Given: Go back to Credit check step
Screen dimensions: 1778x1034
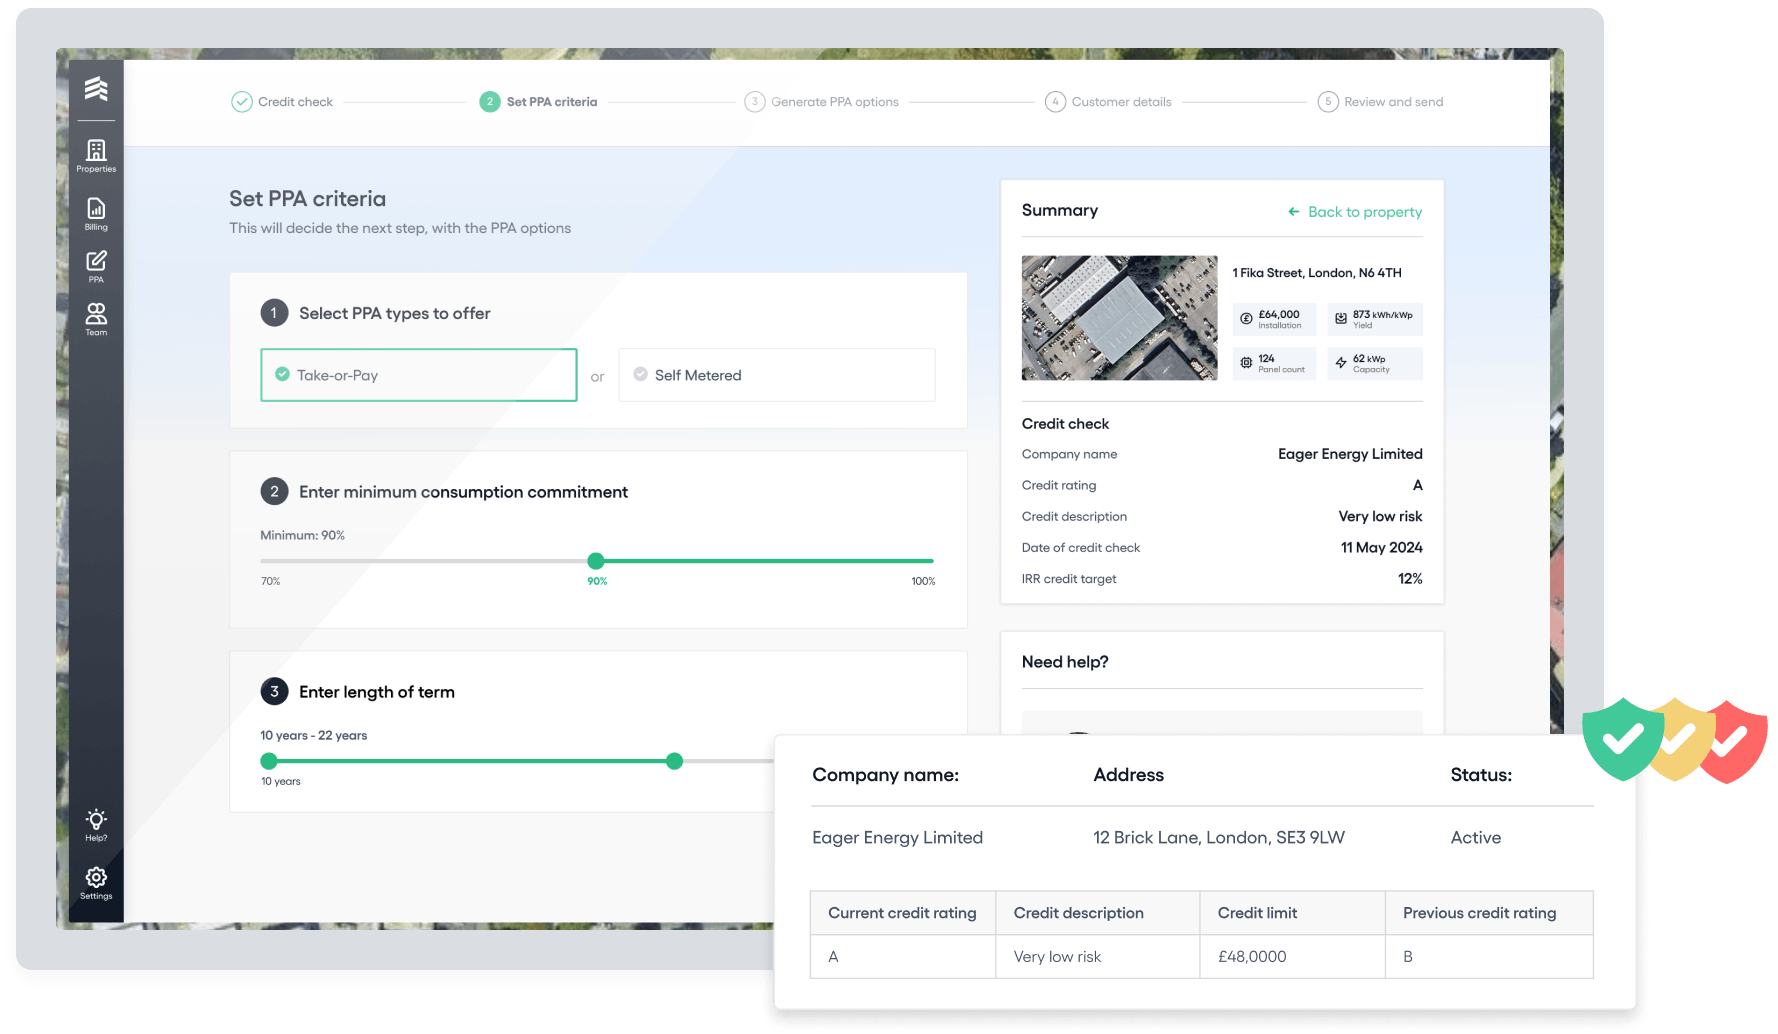Looking at the screenshot, I should click(x=282, y=102).
